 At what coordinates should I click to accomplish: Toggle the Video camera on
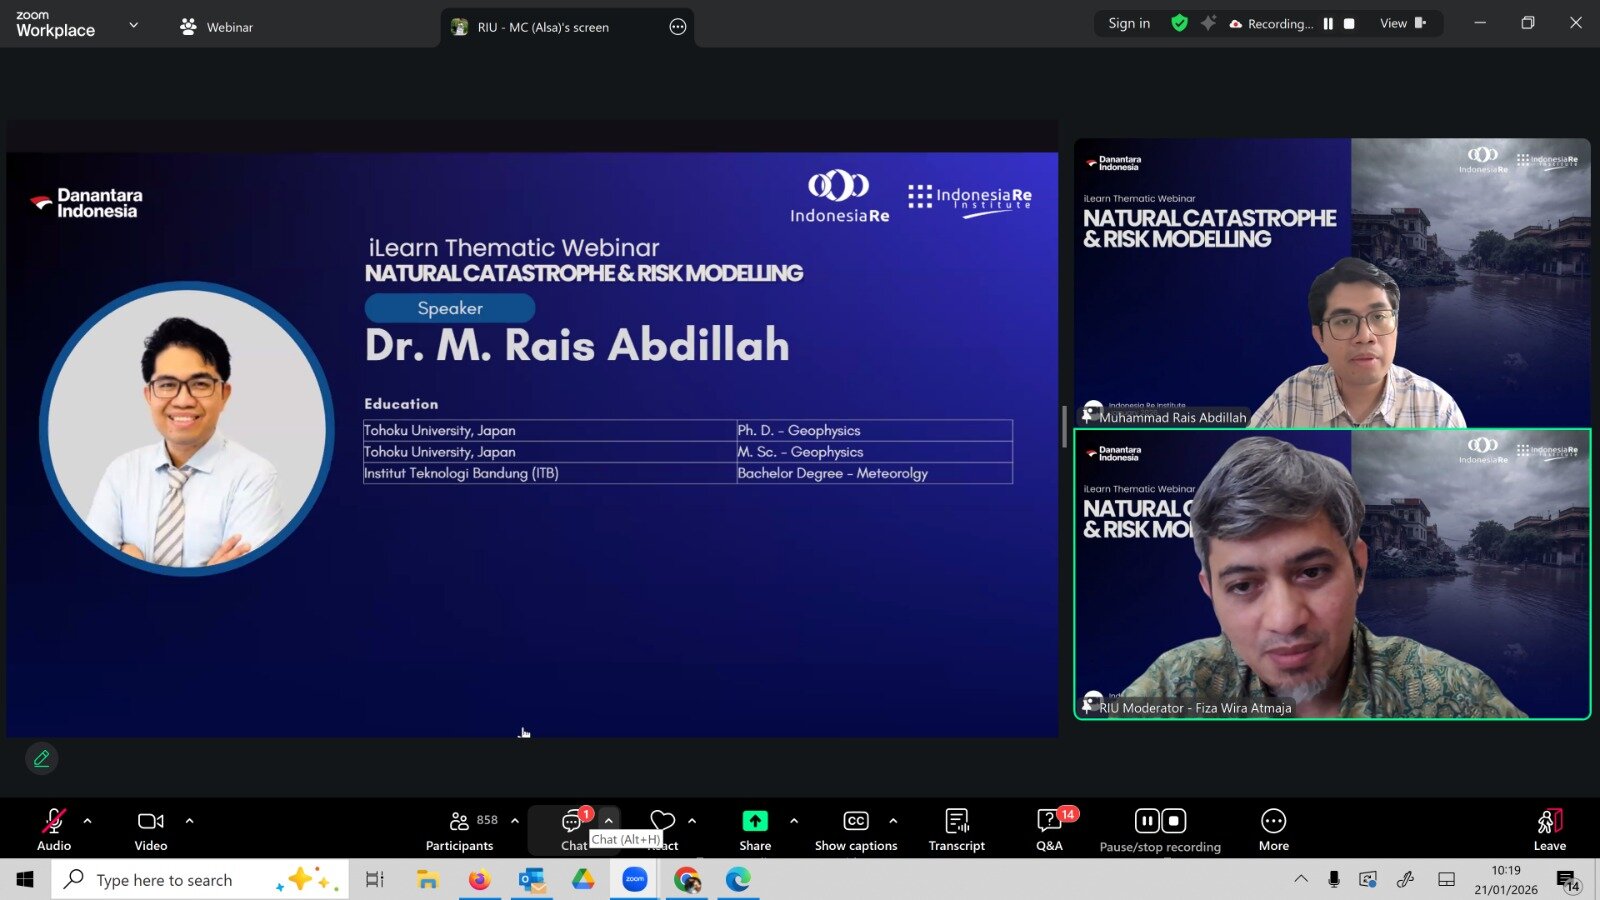click(151, 830)
